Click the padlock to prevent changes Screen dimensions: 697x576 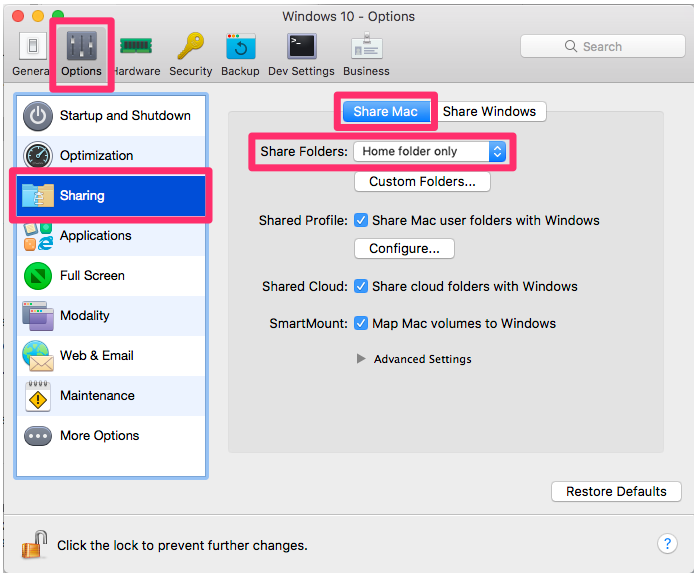35,544
